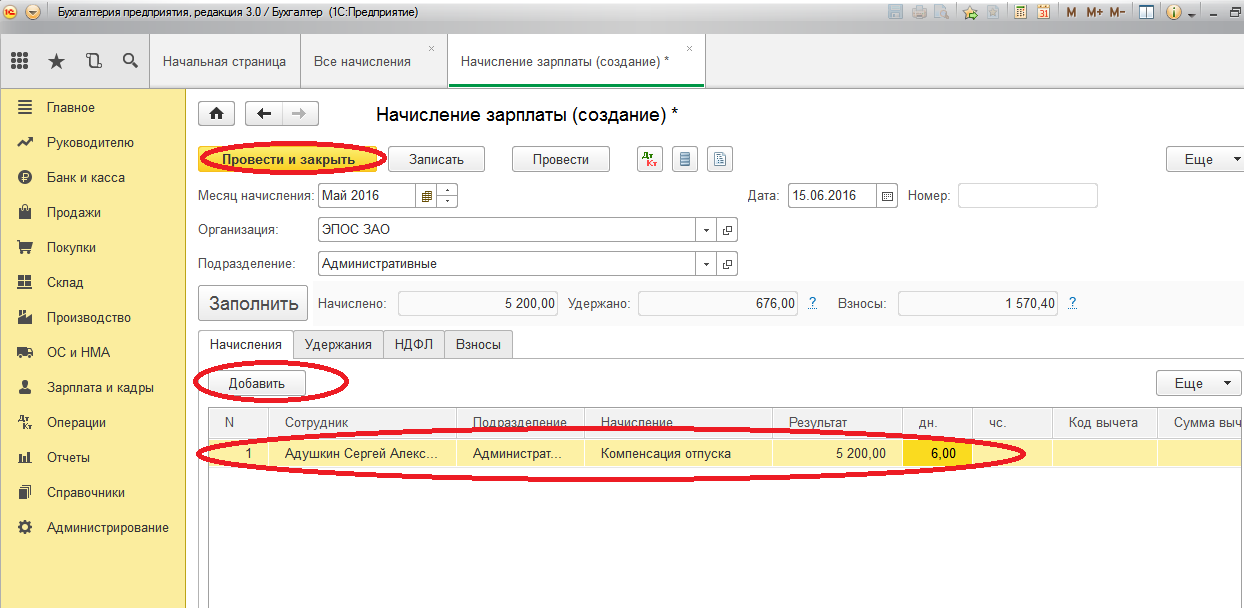This screenshot has width=1244, height=608.
Task: Navigate back with left arrow button
Action: pos(264,114)
